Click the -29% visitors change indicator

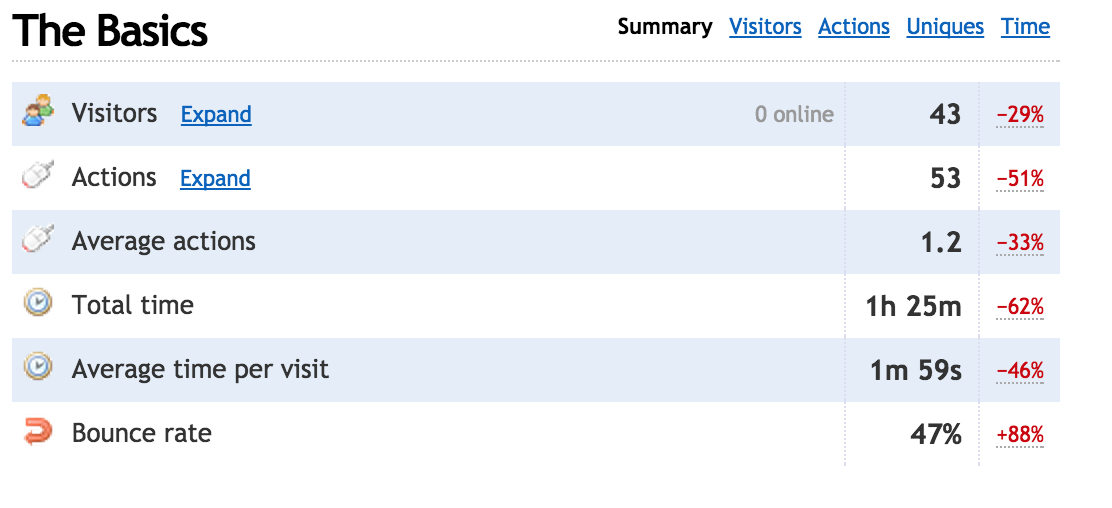[x=1020, y=115]
